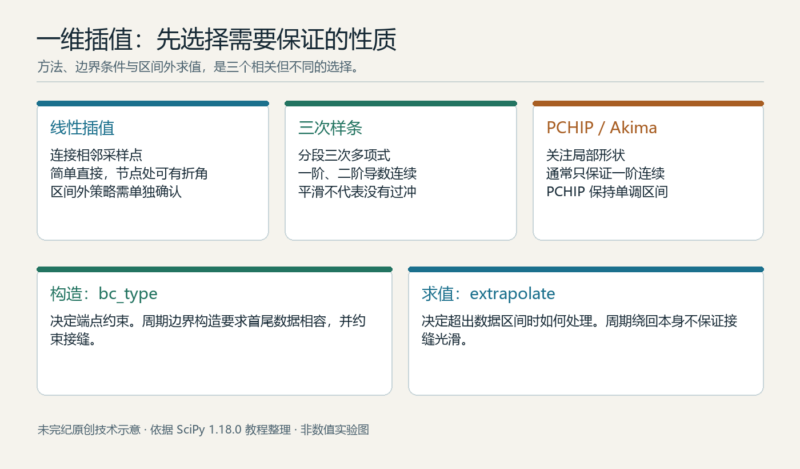Viewport: 800px width, 469px height.
Task: Click the title 一维插值：先选择需要保证的性质
Action: [x=216, y=39]
